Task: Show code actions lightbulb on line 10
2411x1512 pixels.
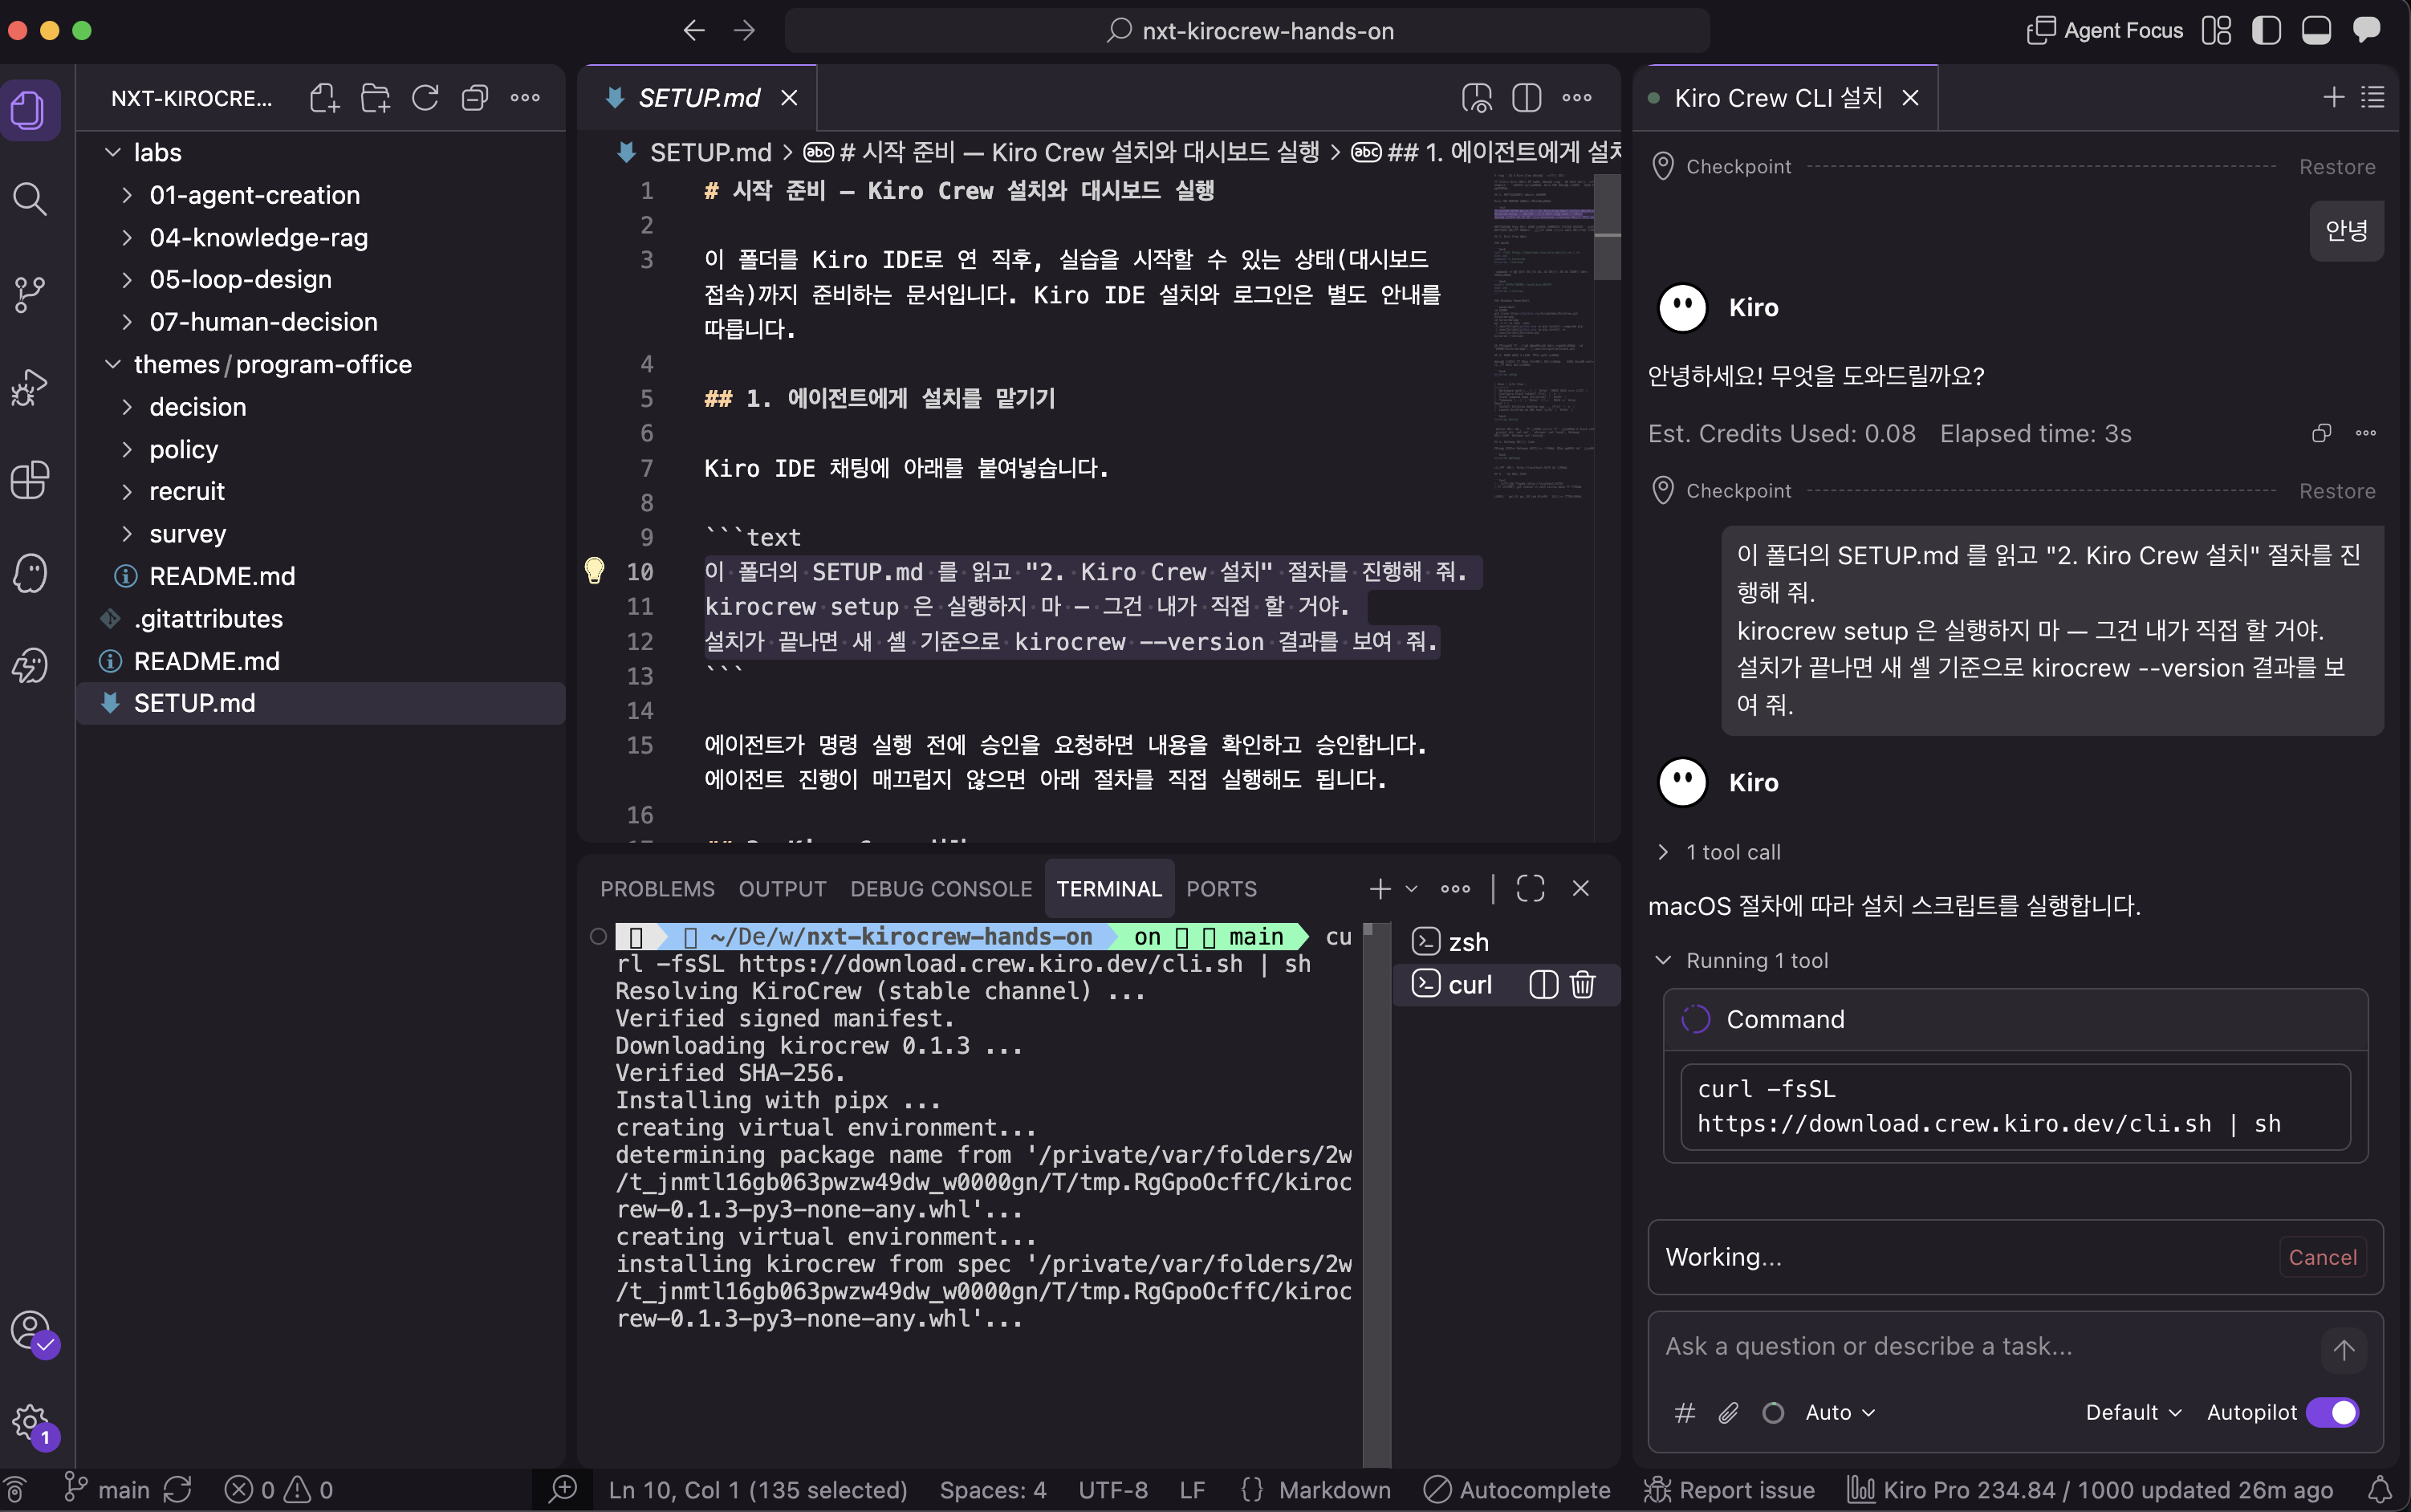Action: [x=594, y=570]
